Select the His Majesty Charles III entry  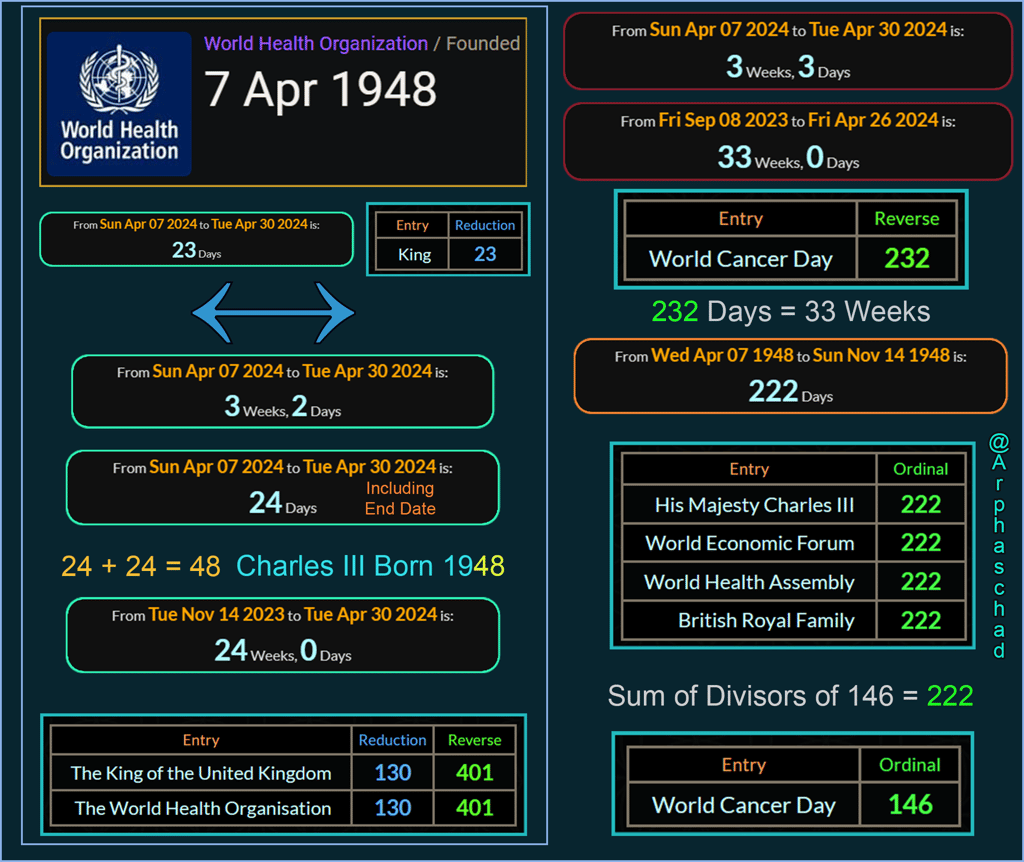(x=749, y=505)
